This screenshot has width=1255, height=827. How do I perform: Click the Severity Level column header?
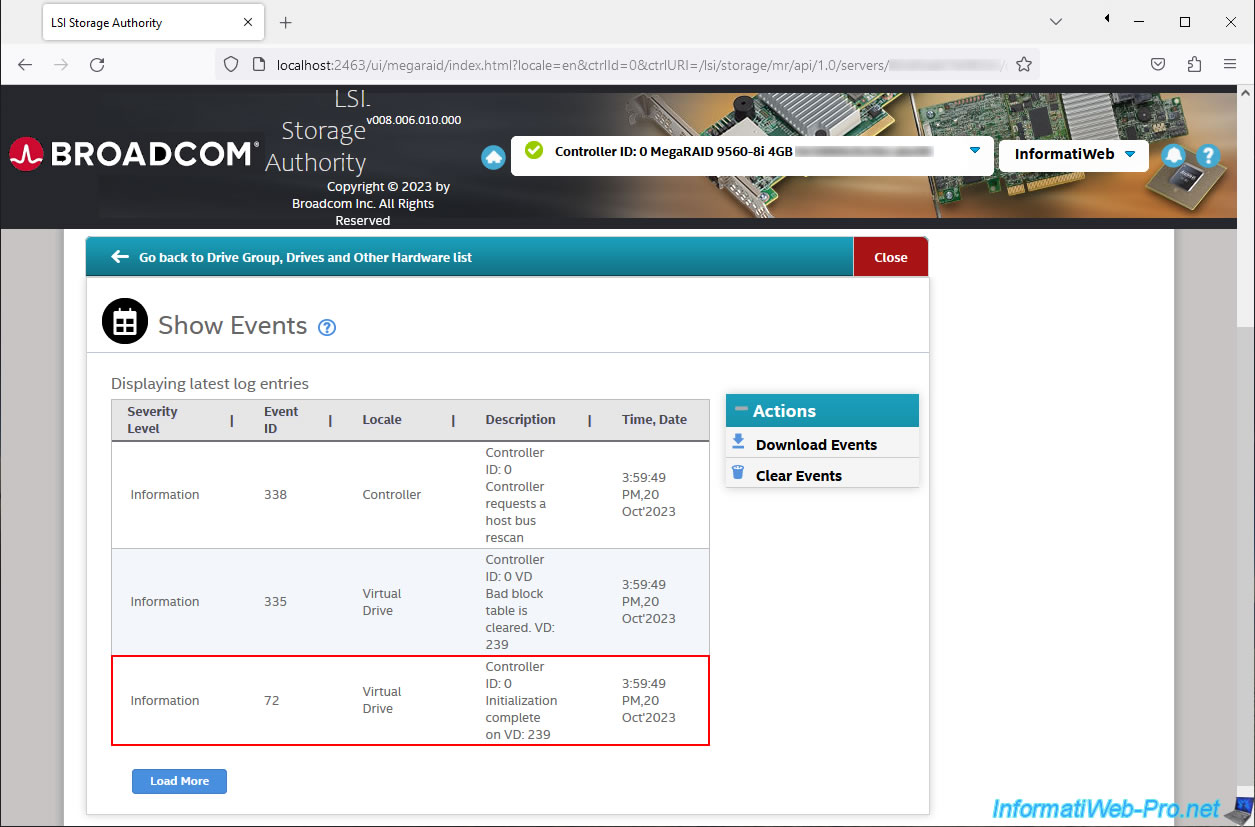click(152, 420)
